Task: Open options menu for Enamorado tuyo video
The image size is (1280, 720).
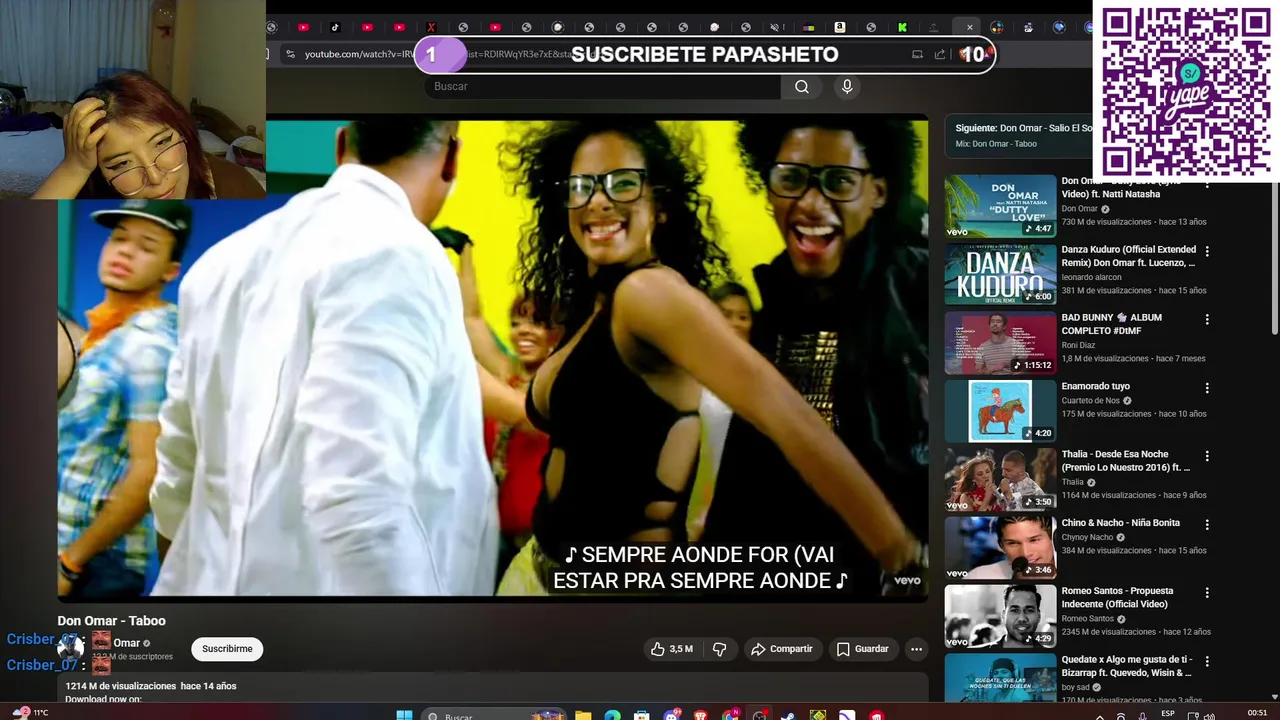Action: pos(1207,388)
